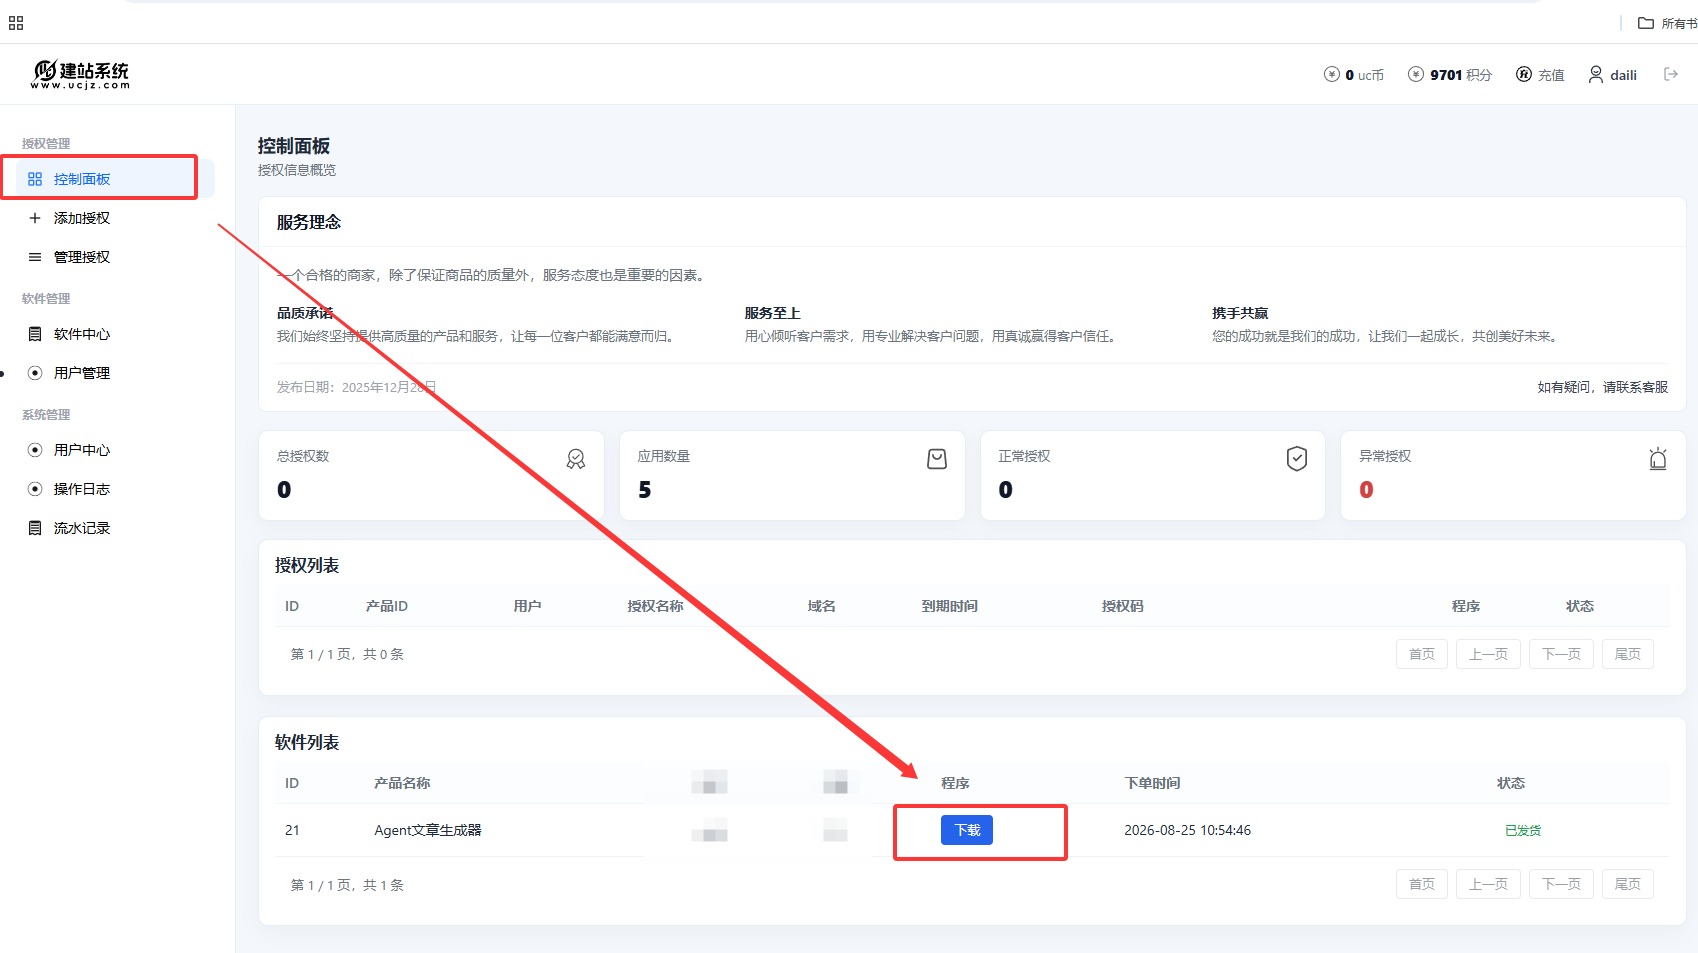Click the alarm icon on 异常授权 card
Image resolution: width=1698 pixels, height=953 pixels.
point(1658,459)
